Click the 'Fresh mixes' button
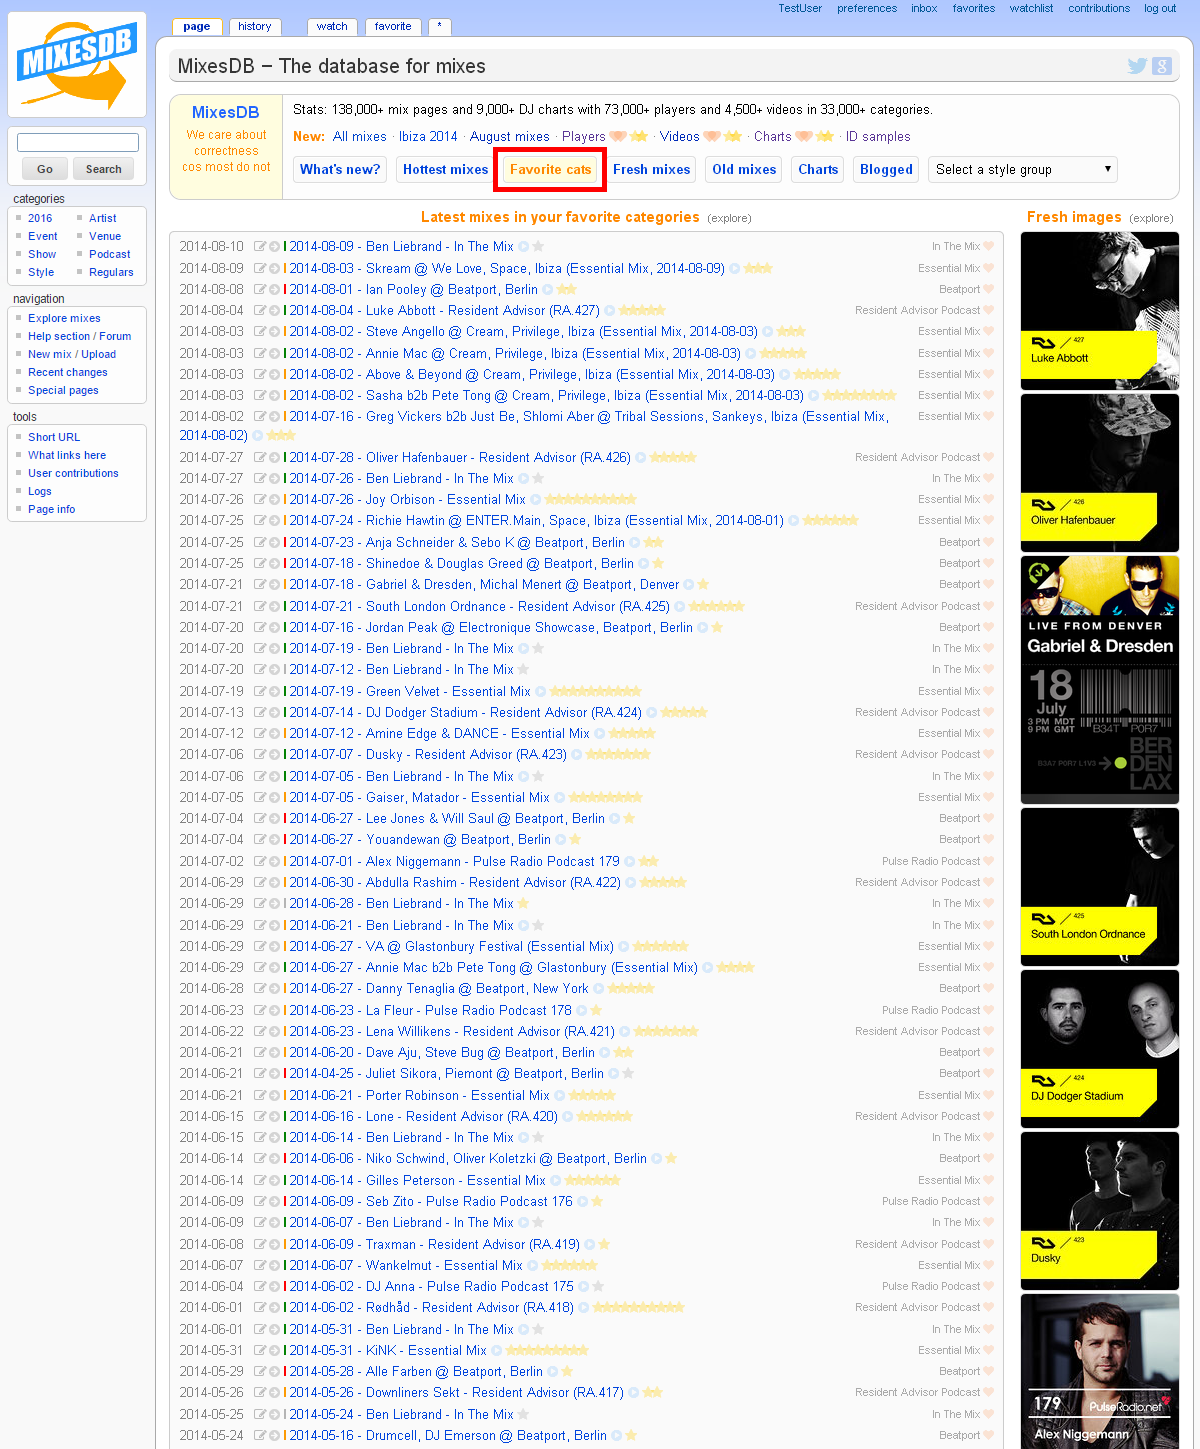1200x1449 pixels. 652,170
